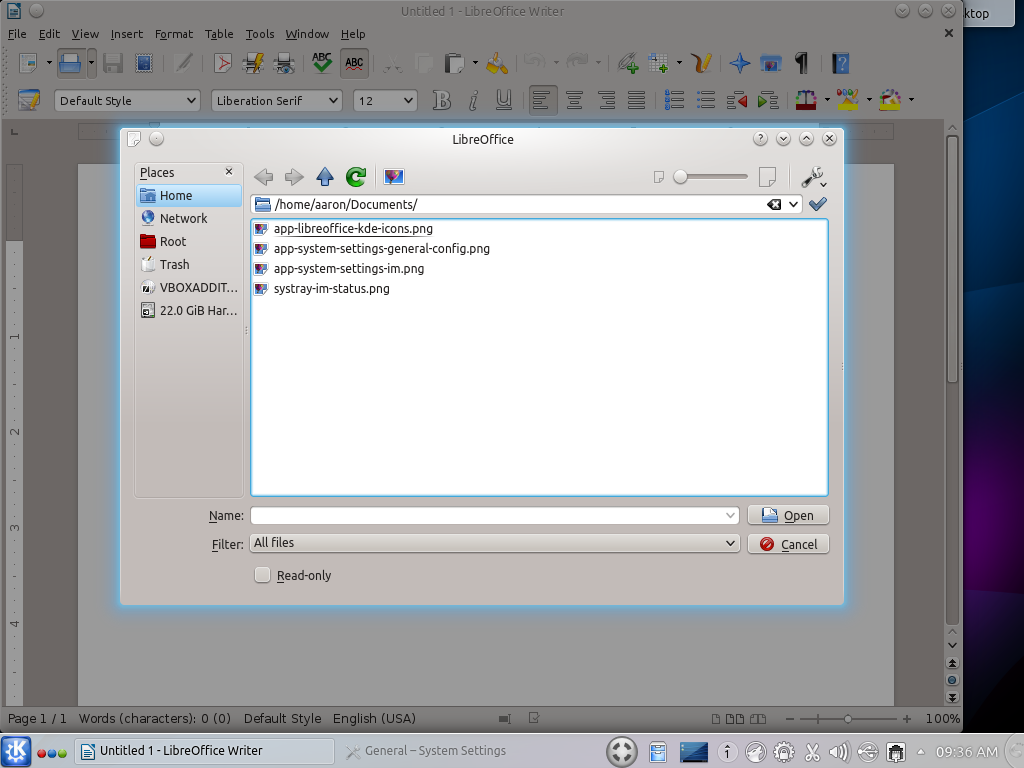The height and width of the screenshot is (768, 1024).
Task: Click the dialog help question button
Action: tap(760, 138)
